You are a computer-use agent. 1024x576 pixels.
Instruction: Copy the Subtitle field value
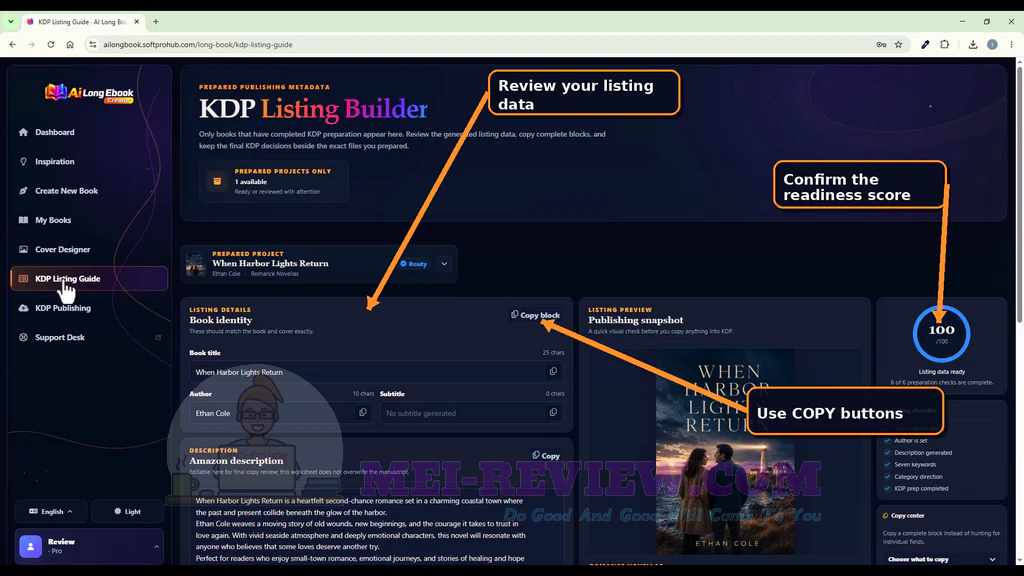[553, 413]
